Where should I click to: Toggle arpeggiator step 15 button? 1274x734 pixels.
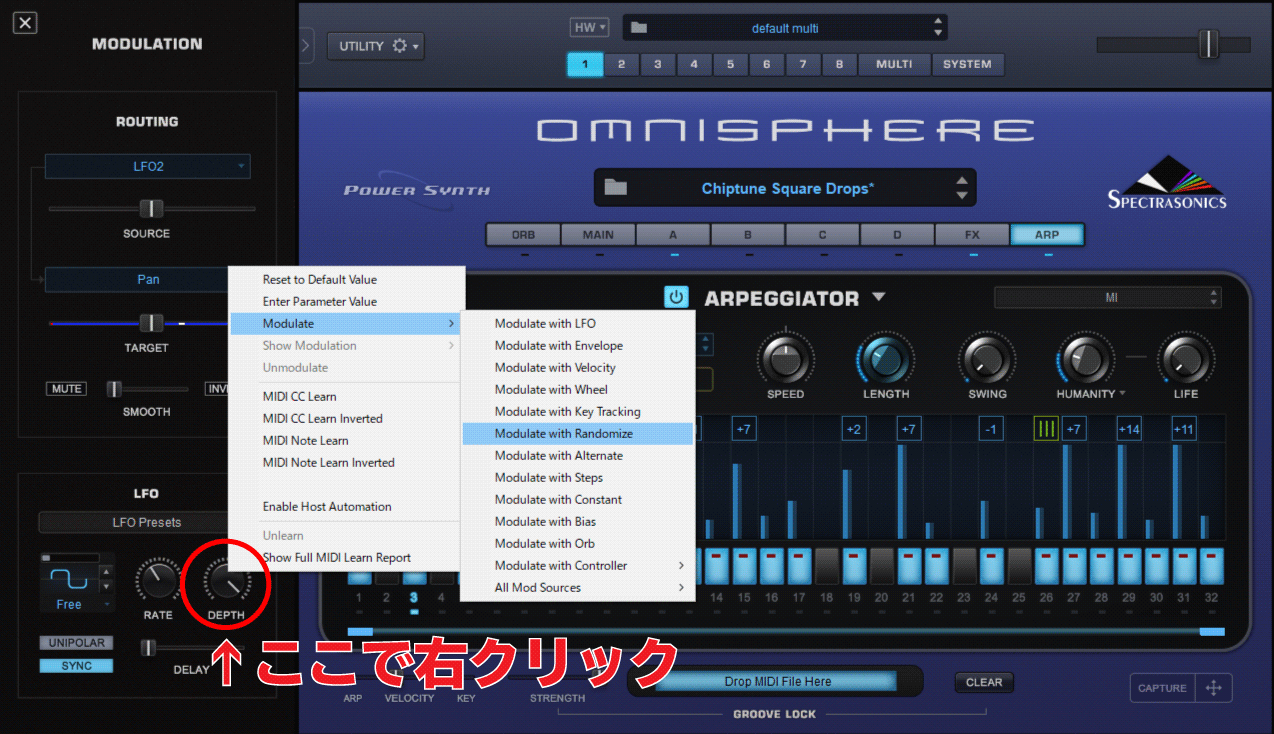click(744, 565)
